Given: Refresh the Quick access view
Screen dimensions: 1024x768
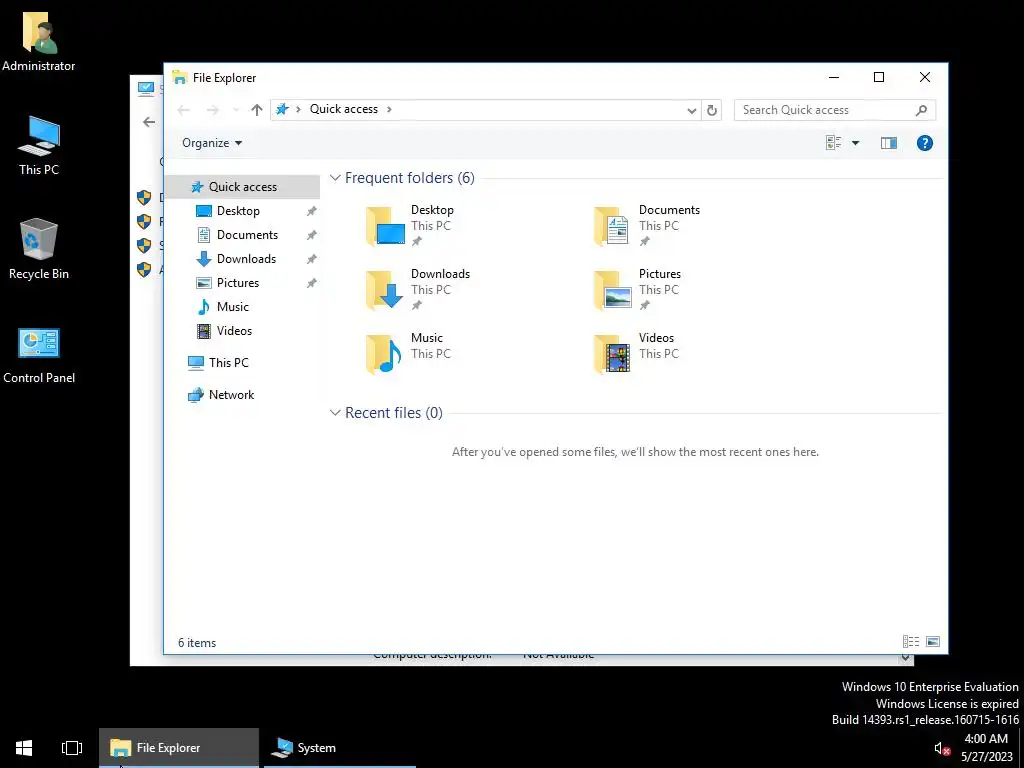Looking at the screenshot, I should click(712, 110).
